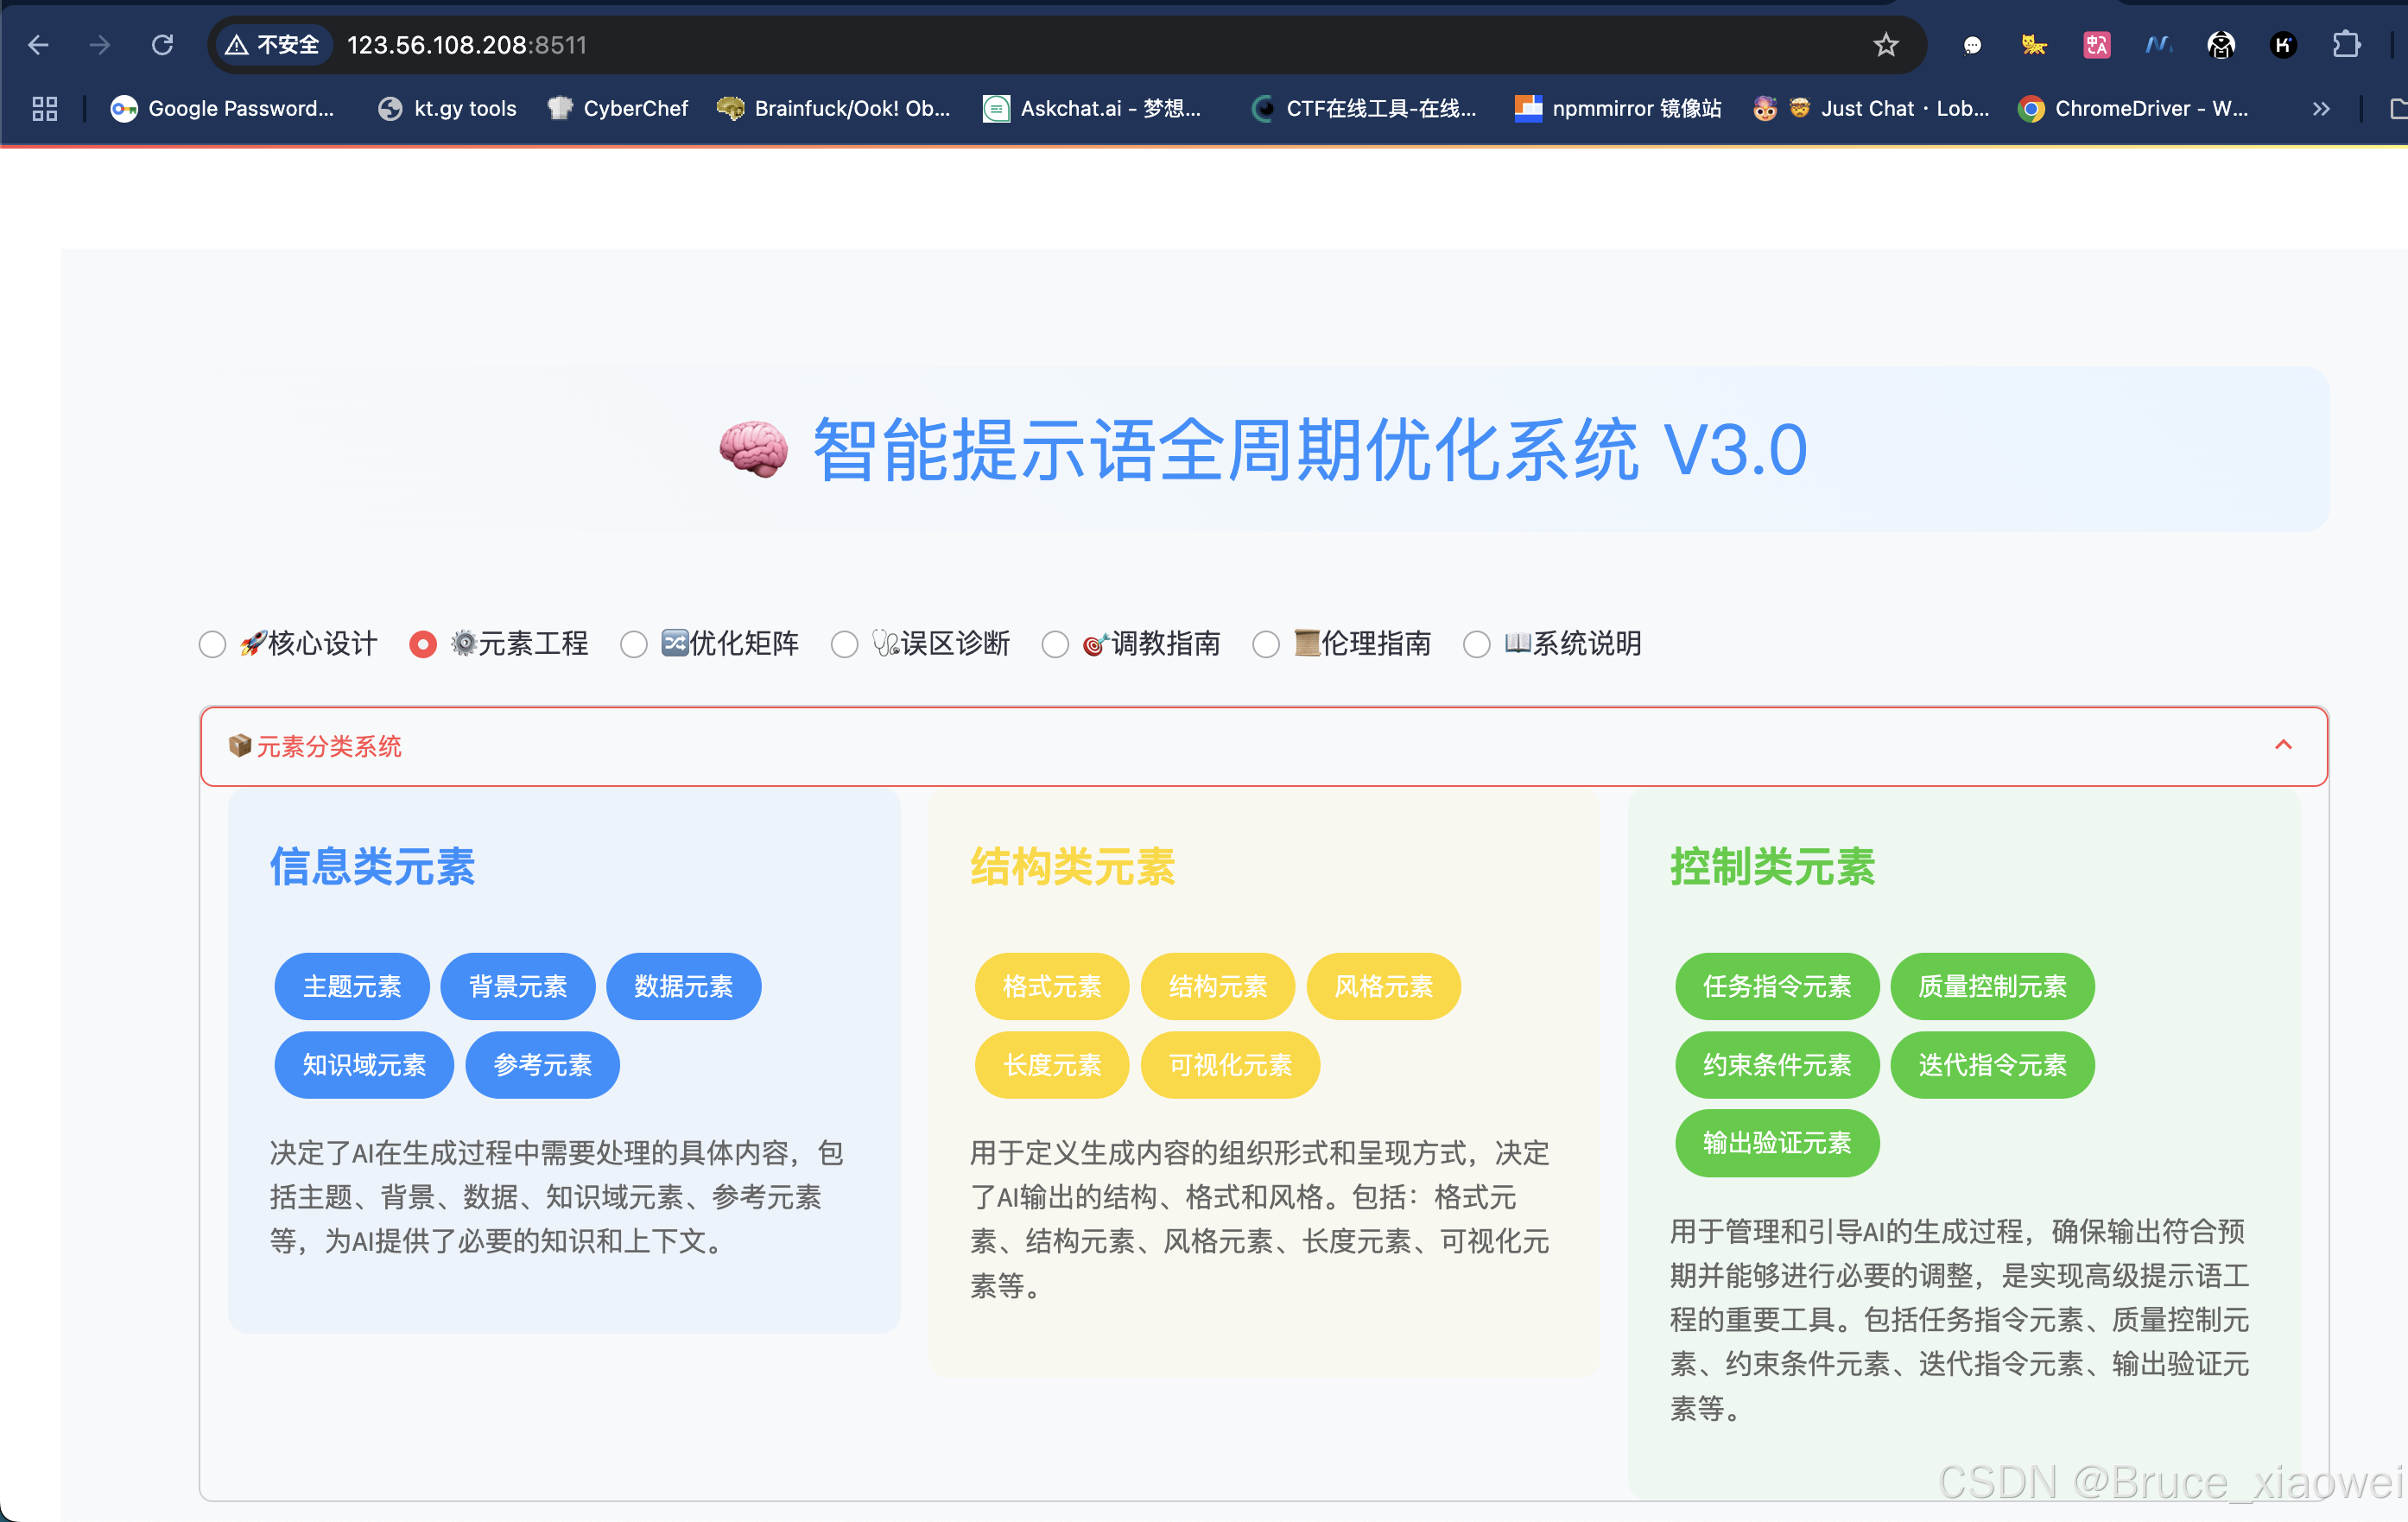Collapse the 元素分类系统 expander chevron
Viewport: 2408px width, 1522px height.
pyautogui.click(x=2283, y=745)
